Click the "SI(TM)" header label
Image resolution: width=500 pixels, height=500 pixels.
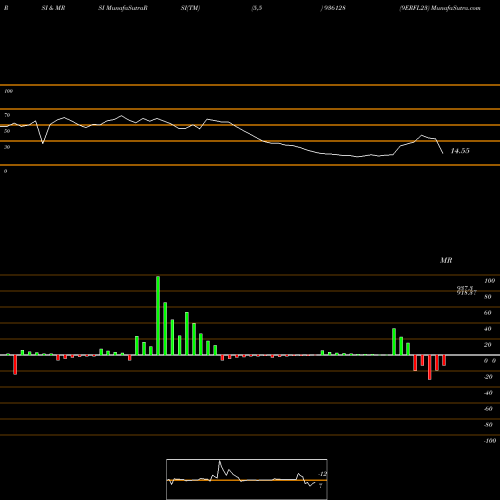[190, 8]
